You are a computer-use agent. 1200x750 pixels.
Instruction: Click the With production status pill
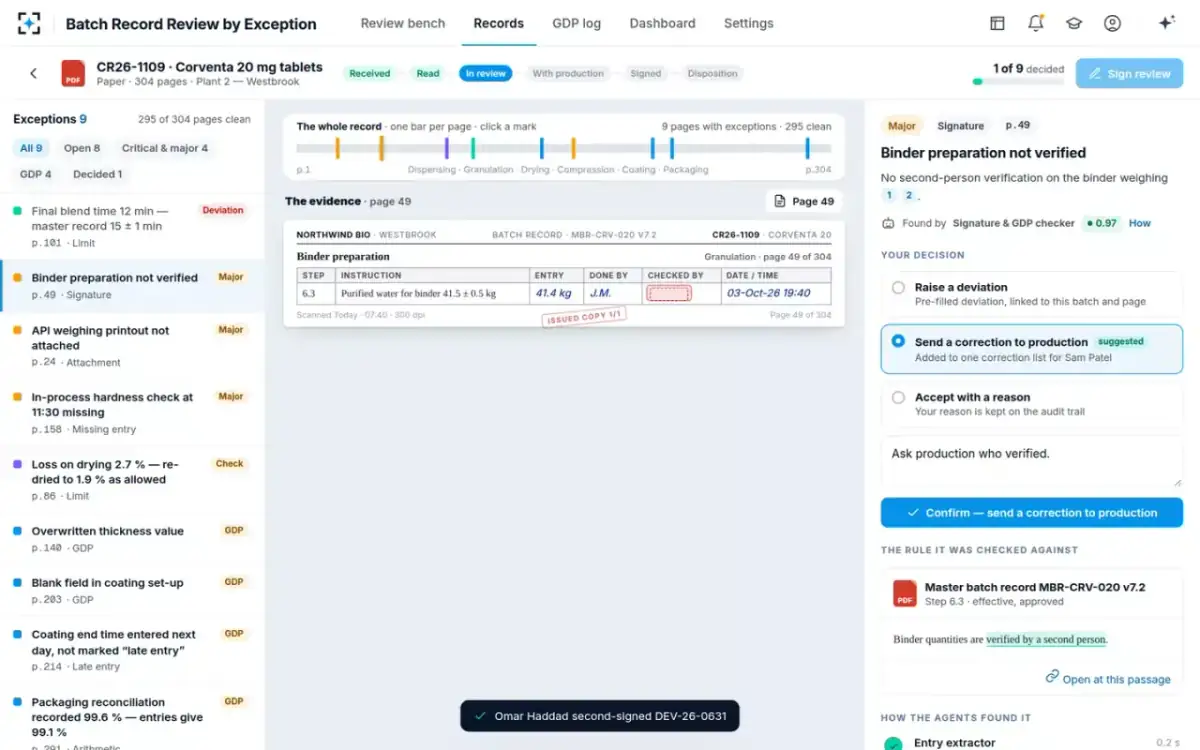(x=568, y=73)
